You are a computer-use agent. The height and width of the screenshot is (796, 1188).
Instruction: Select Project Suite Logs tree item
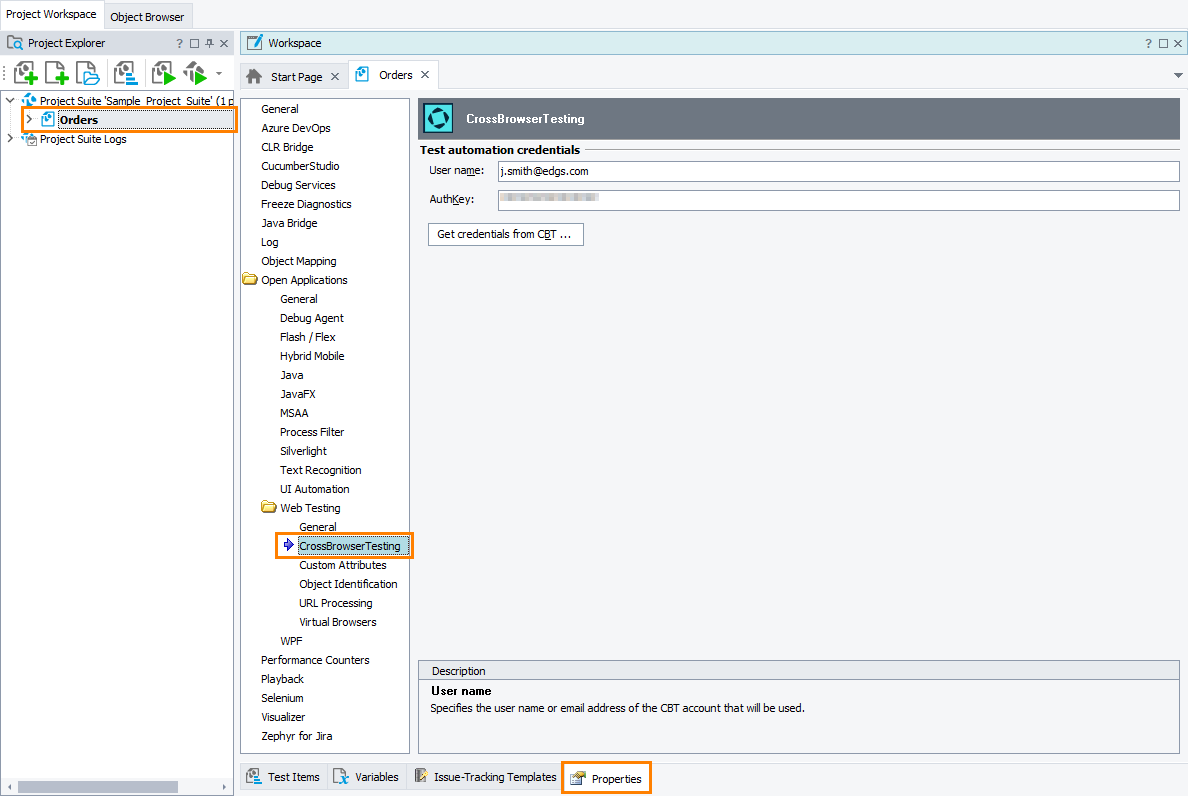click(x=83, y=139)
